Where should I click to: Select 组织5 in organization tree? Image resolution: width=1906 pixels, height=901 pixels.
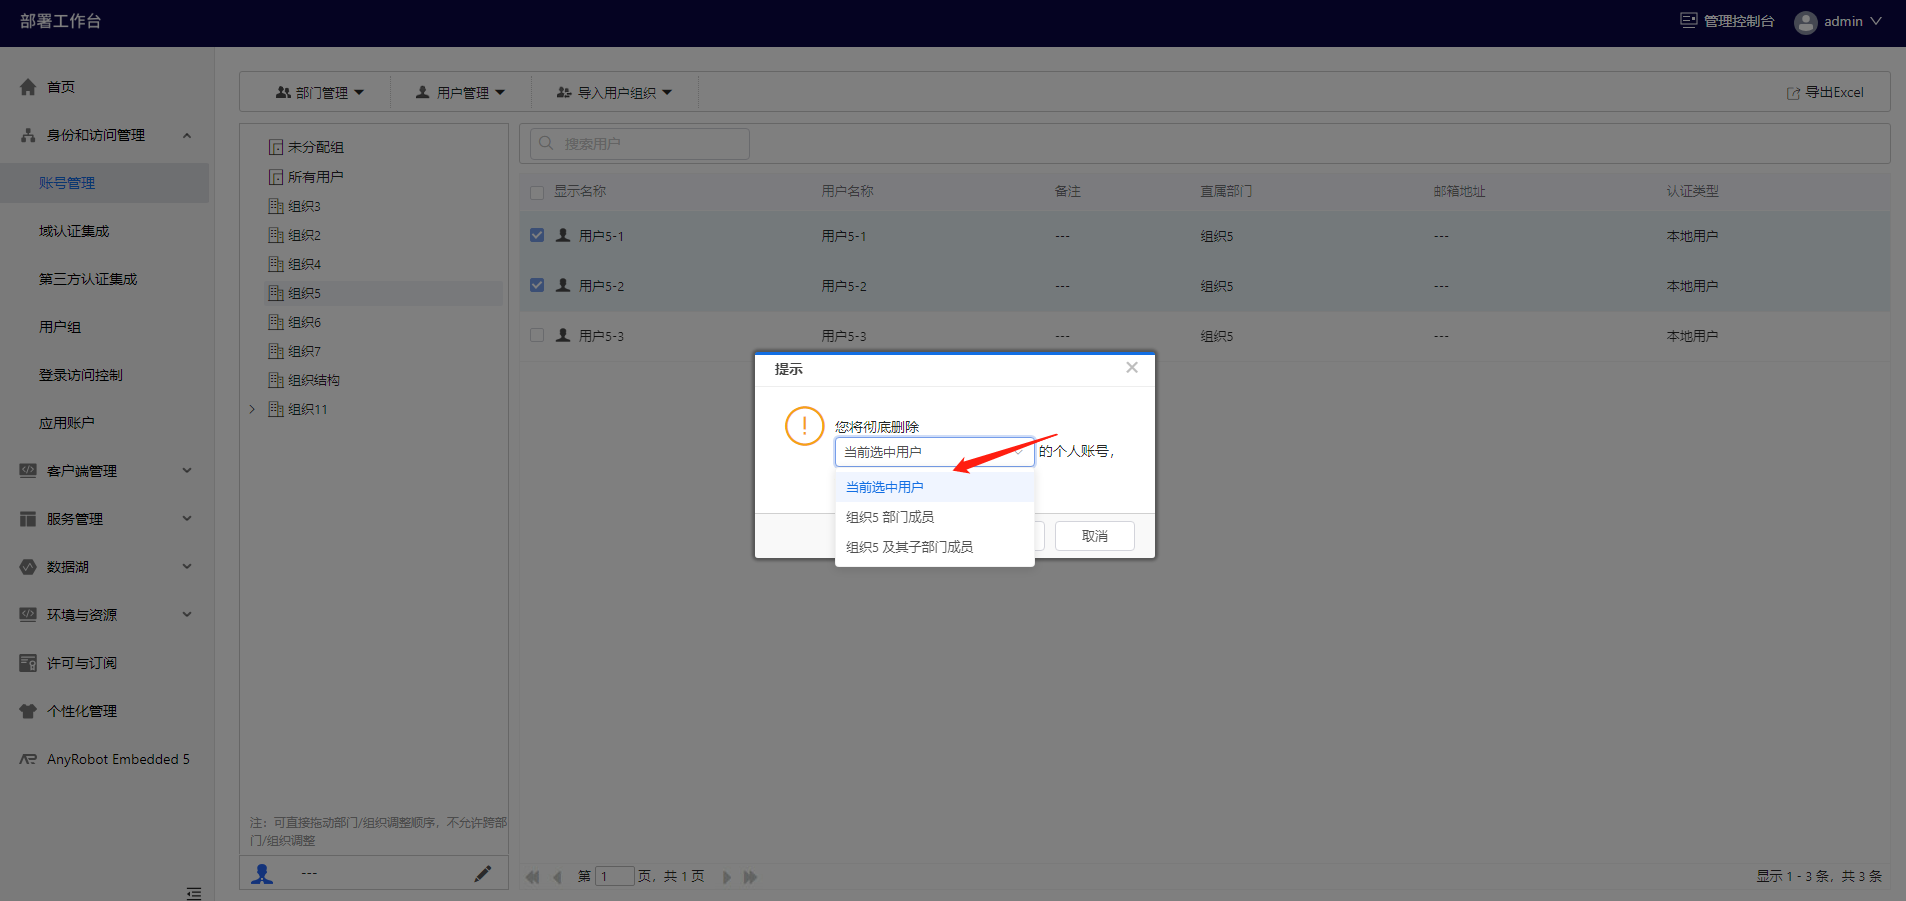click(x=304, y=293)
